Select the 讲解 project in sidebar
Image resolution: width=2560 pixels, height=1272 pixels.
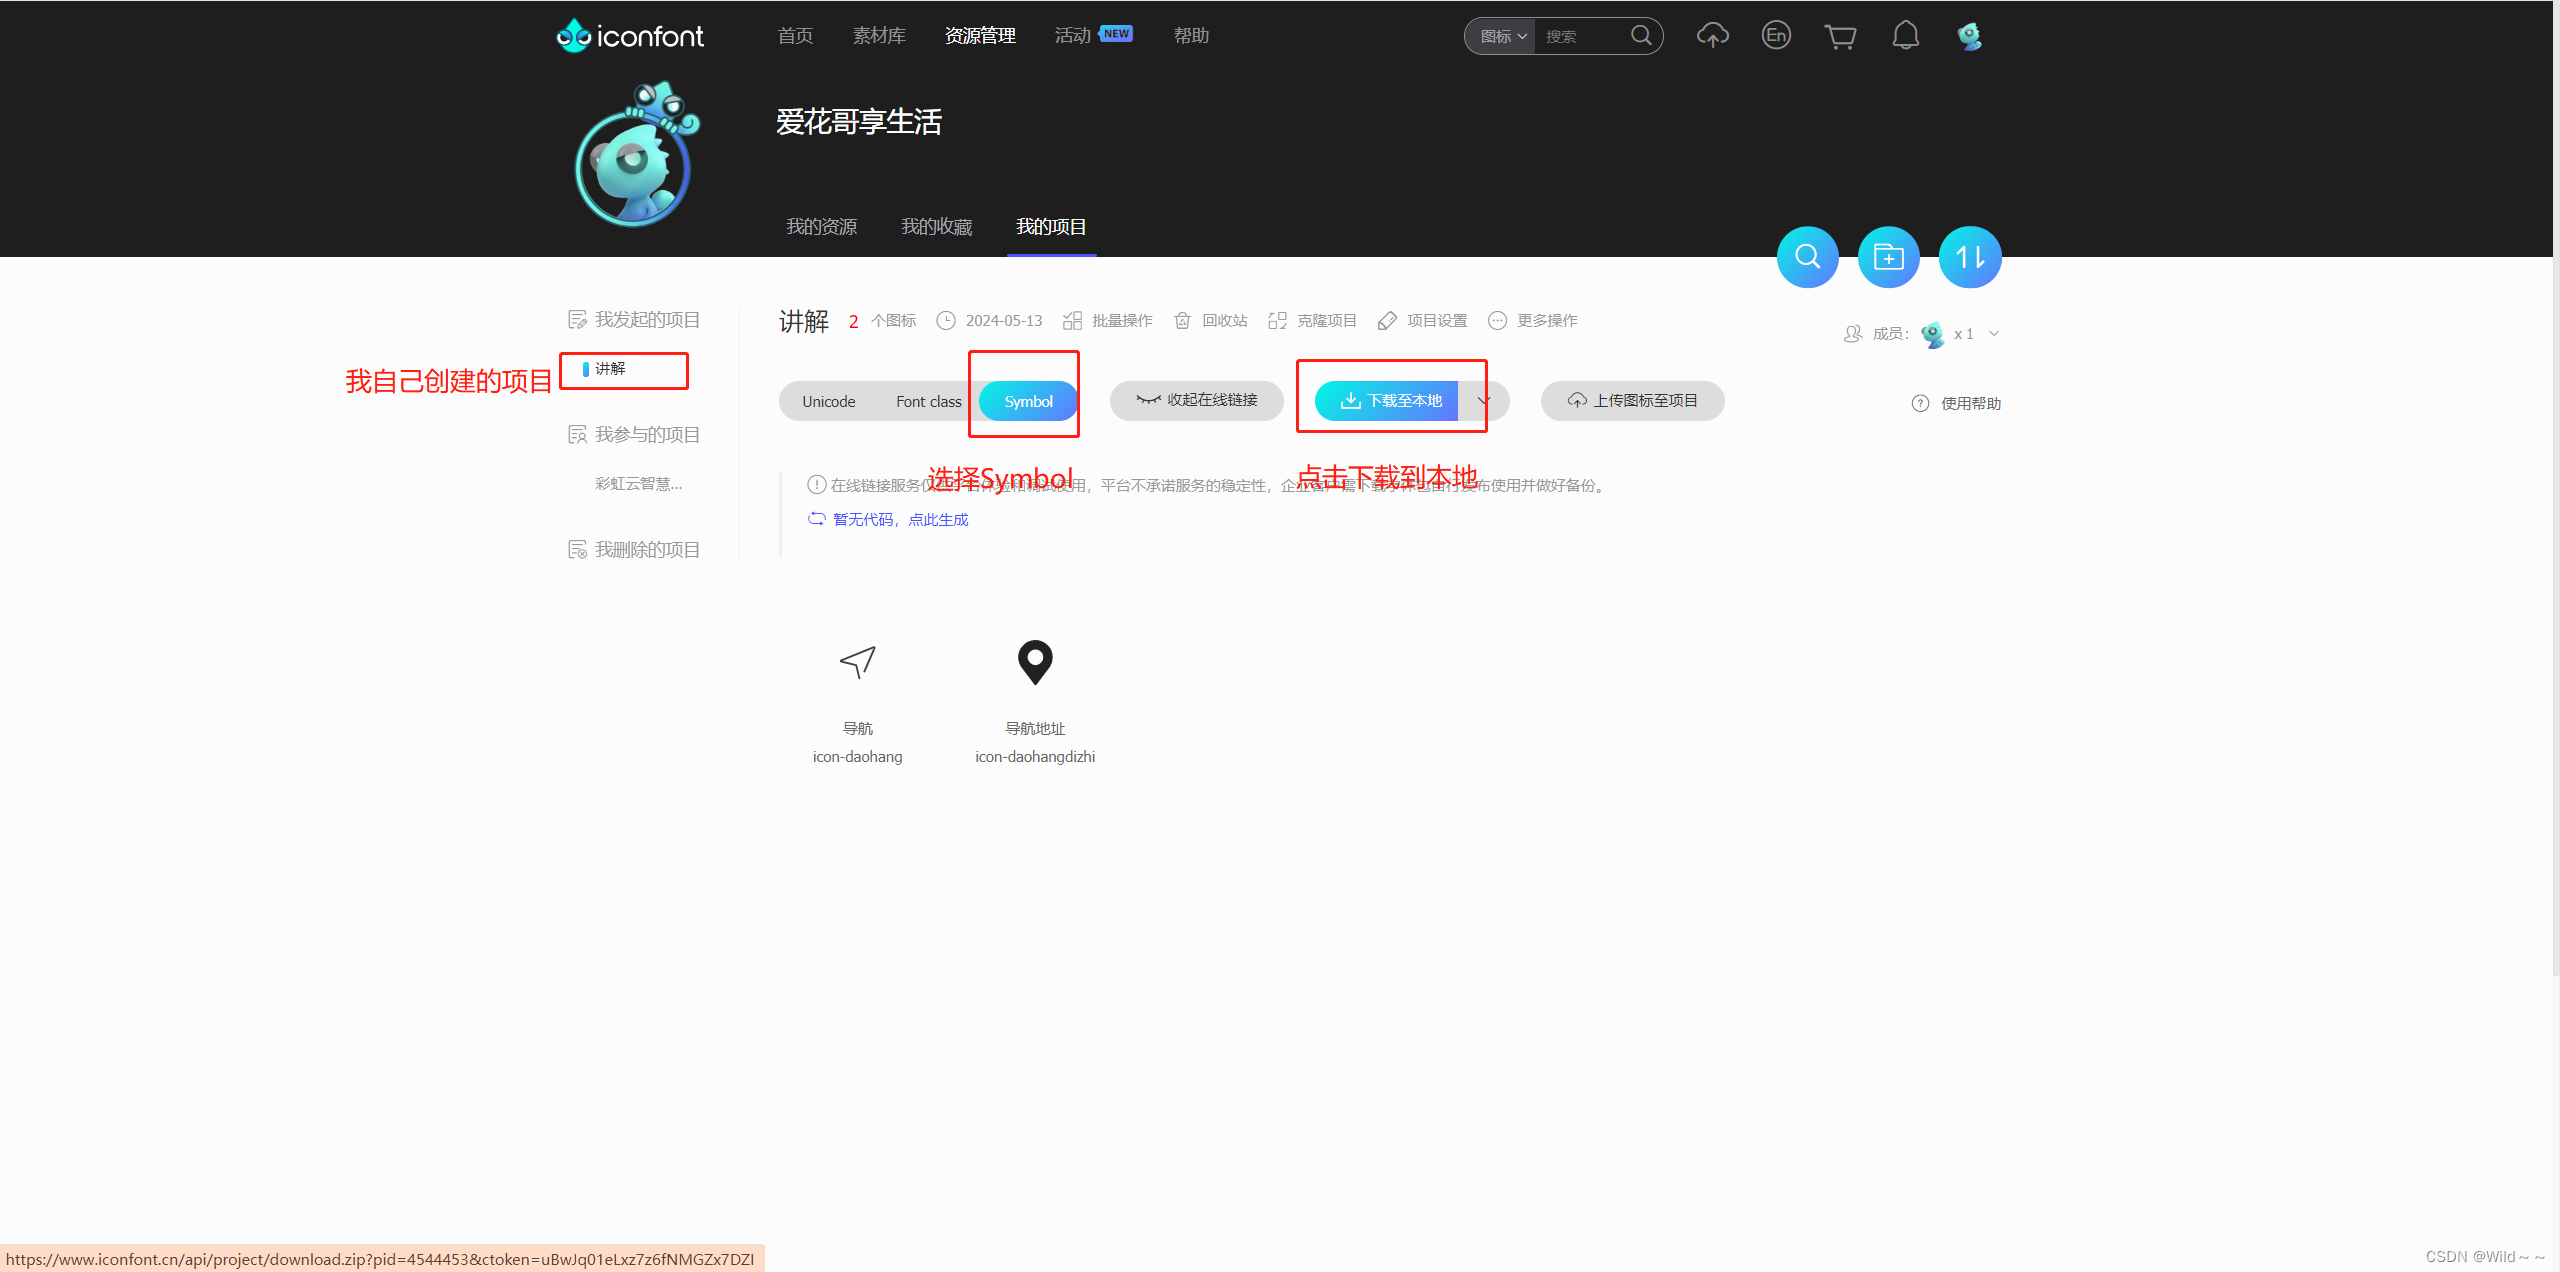(x=610, y=369)
